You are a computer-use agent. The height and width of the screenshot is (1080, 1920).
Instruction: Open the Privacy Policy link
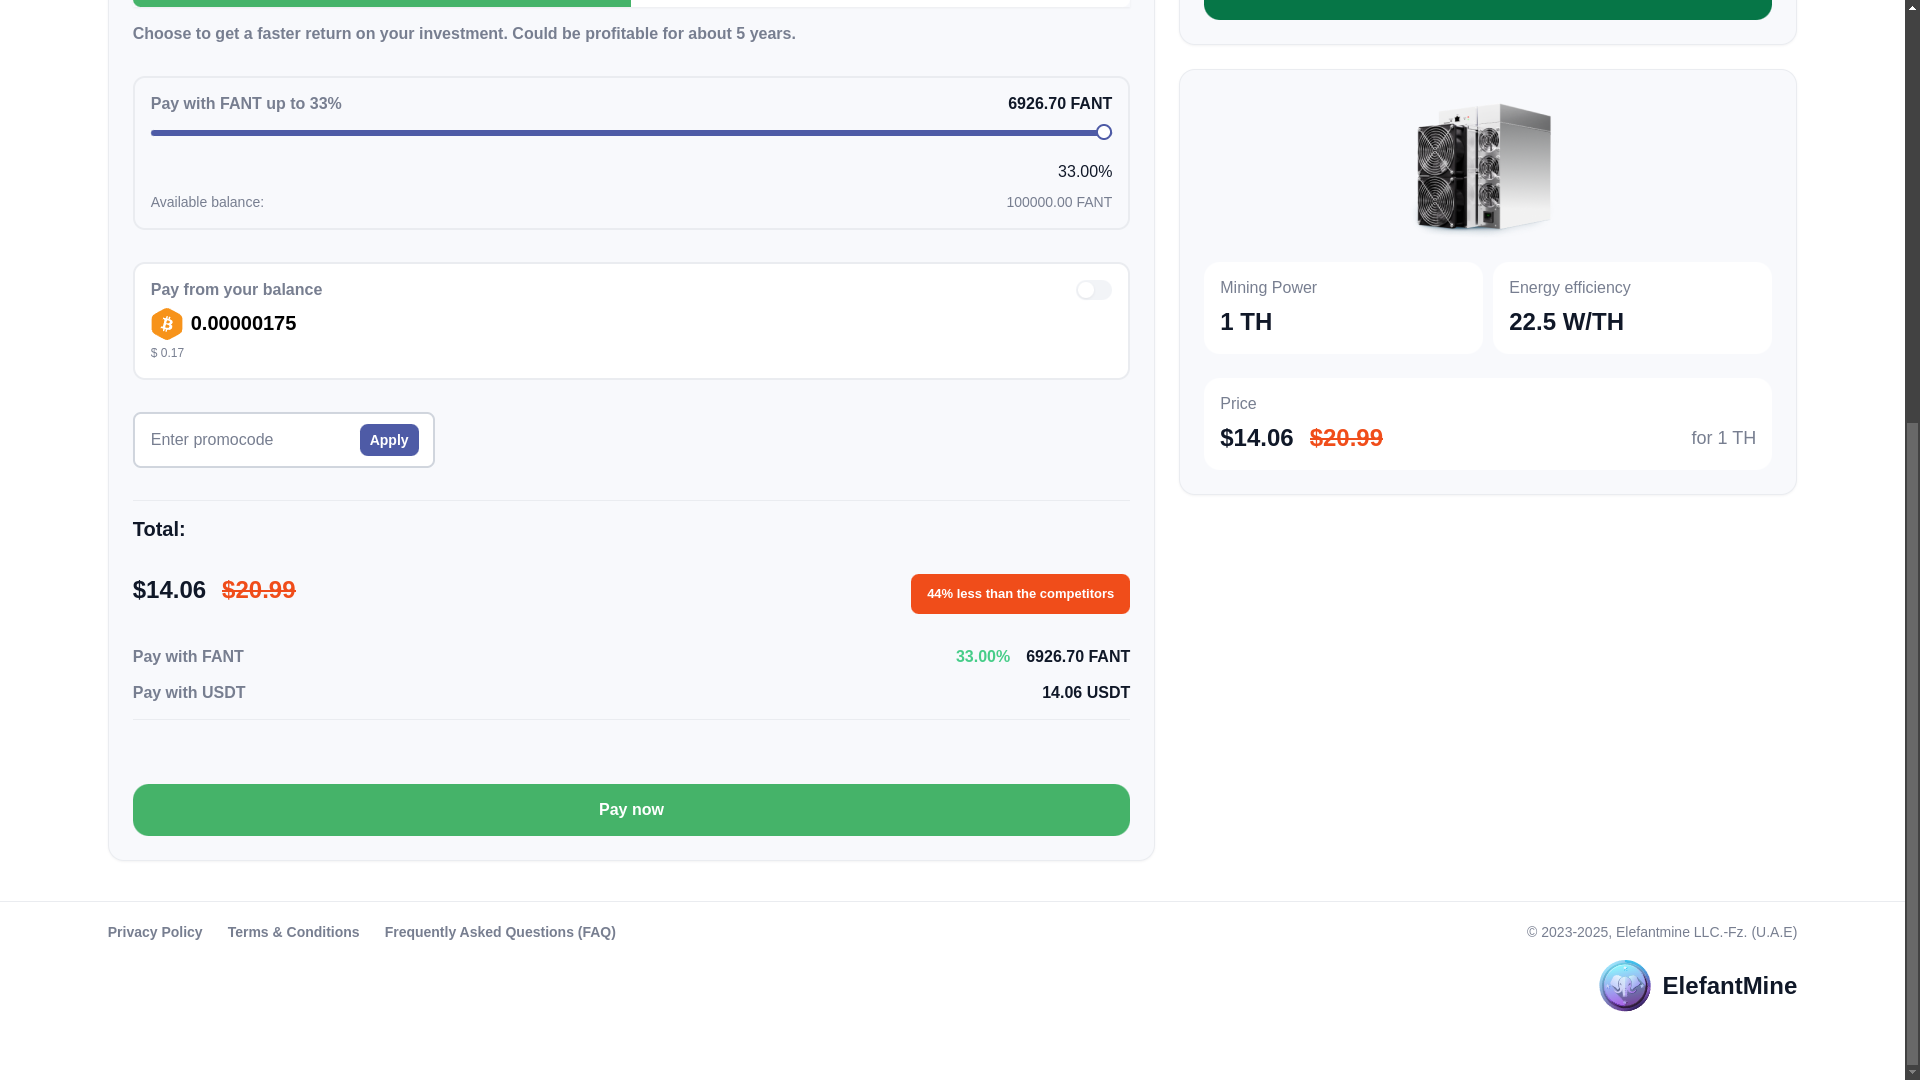pos(155,932)
